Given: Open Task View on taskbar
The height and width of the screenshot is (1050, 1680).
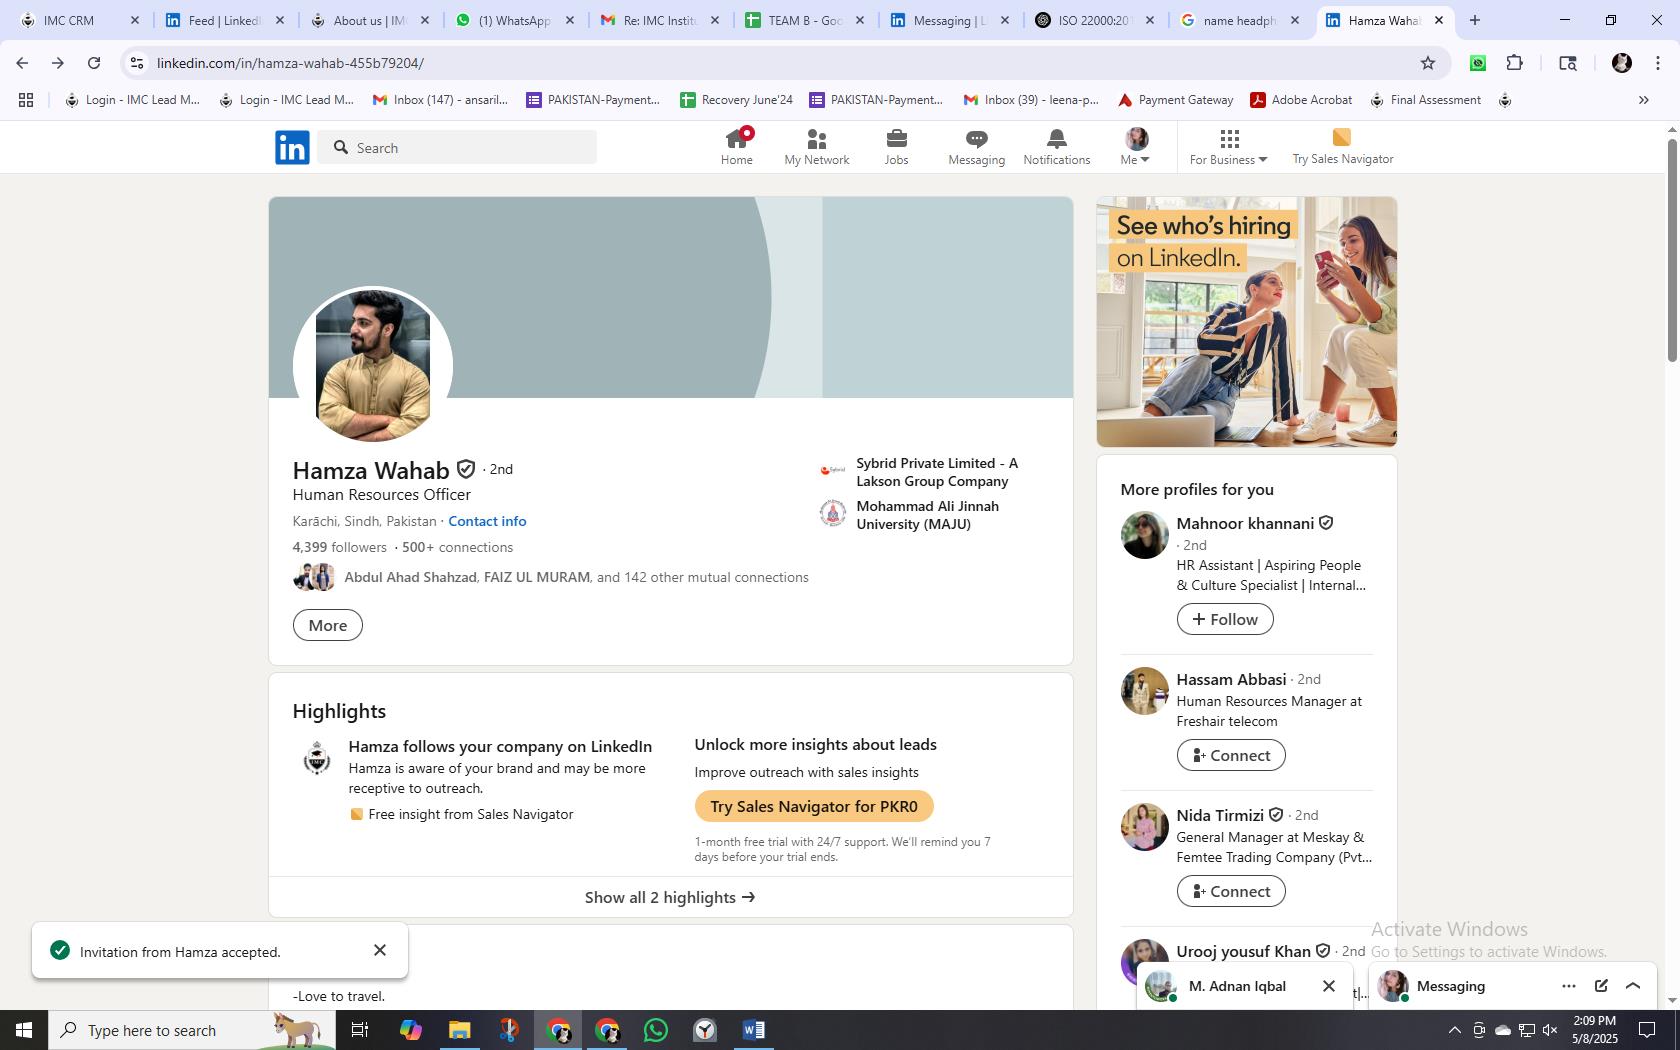Looking at the screenshot, I should tap(360, 1030).
